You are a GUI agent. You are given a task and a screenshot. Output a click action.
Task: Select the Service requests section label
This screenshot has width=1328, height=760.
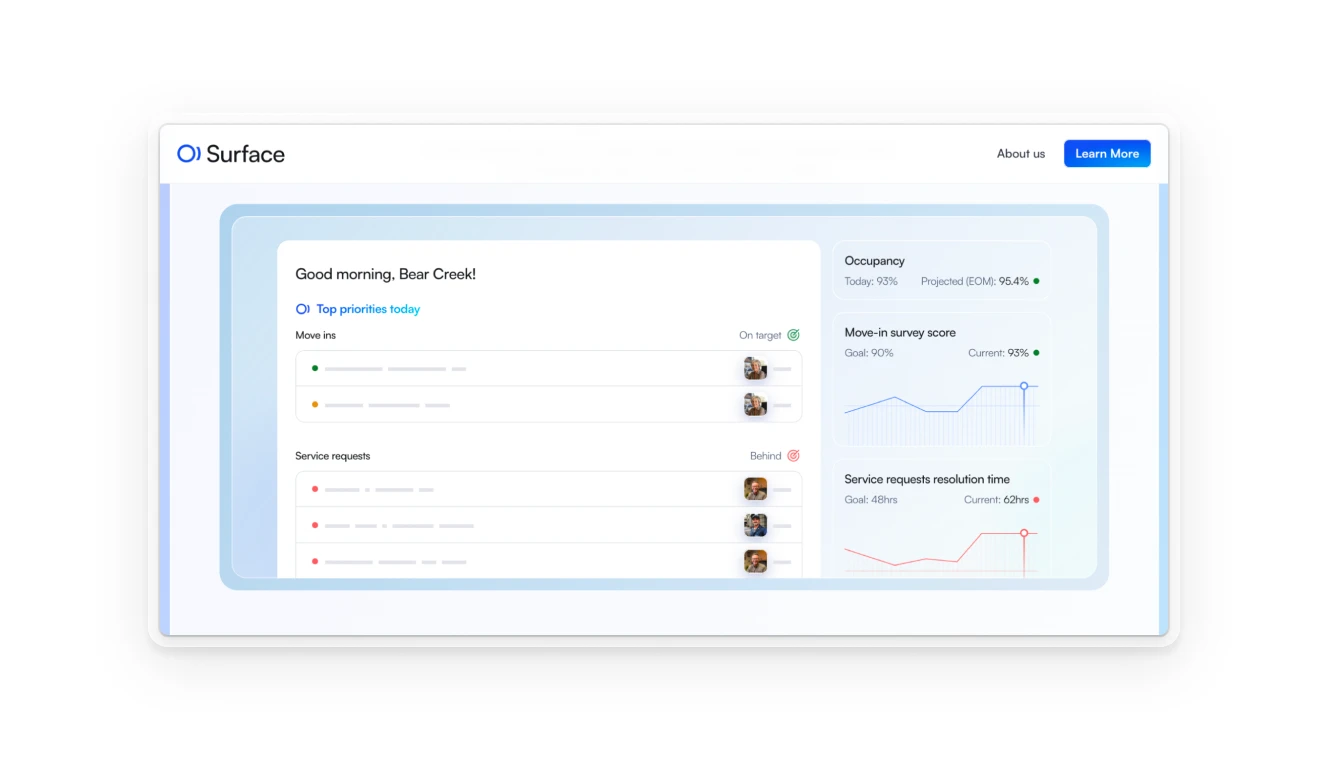point(332,455)
